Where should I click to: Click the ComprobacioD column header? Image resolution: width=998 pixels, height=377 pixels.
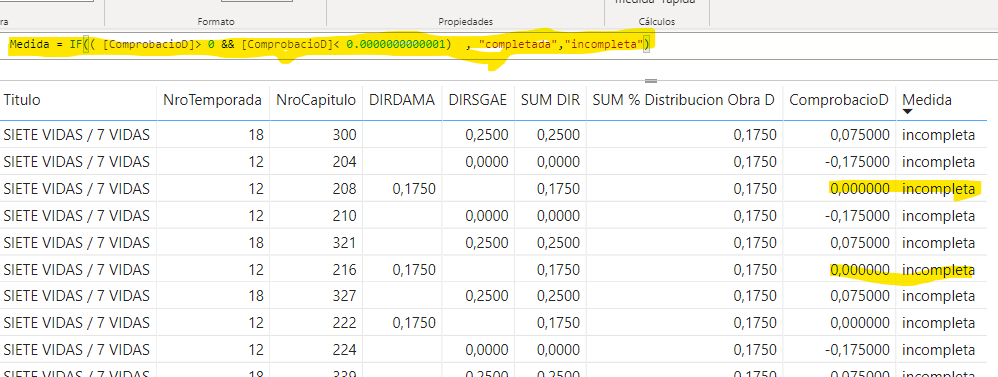pyautogui.click(x=839, y=100)
